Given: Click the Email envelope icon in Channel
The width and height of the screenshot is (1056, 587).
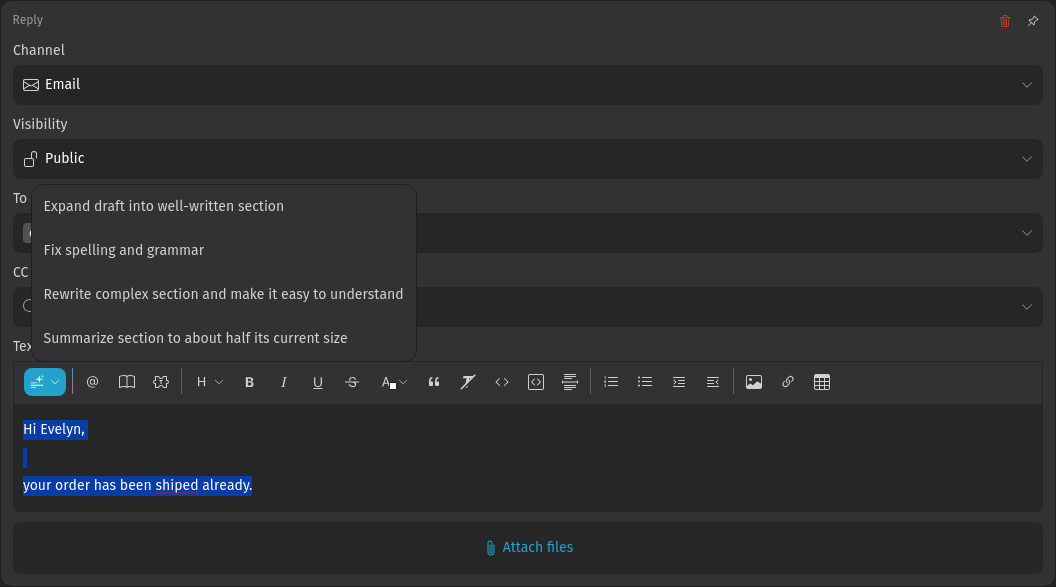Looking at the screenshot, I should click(31, 85).
